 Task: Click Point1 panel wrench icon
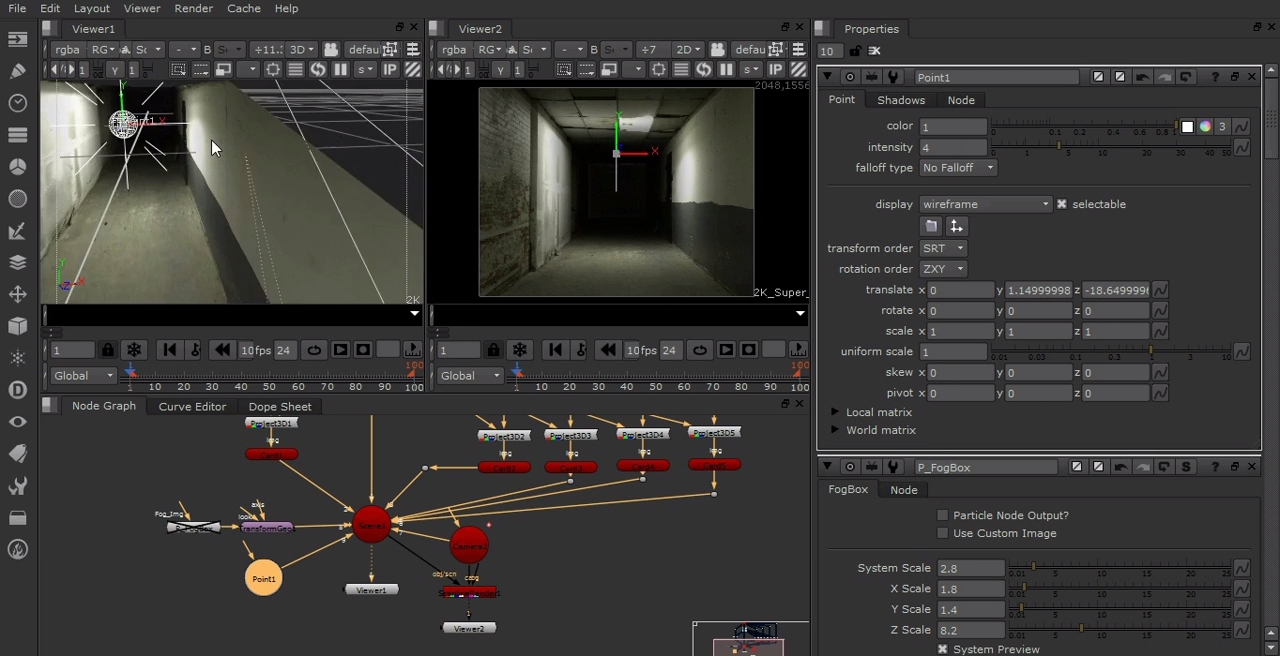click(x=893, y=77)
